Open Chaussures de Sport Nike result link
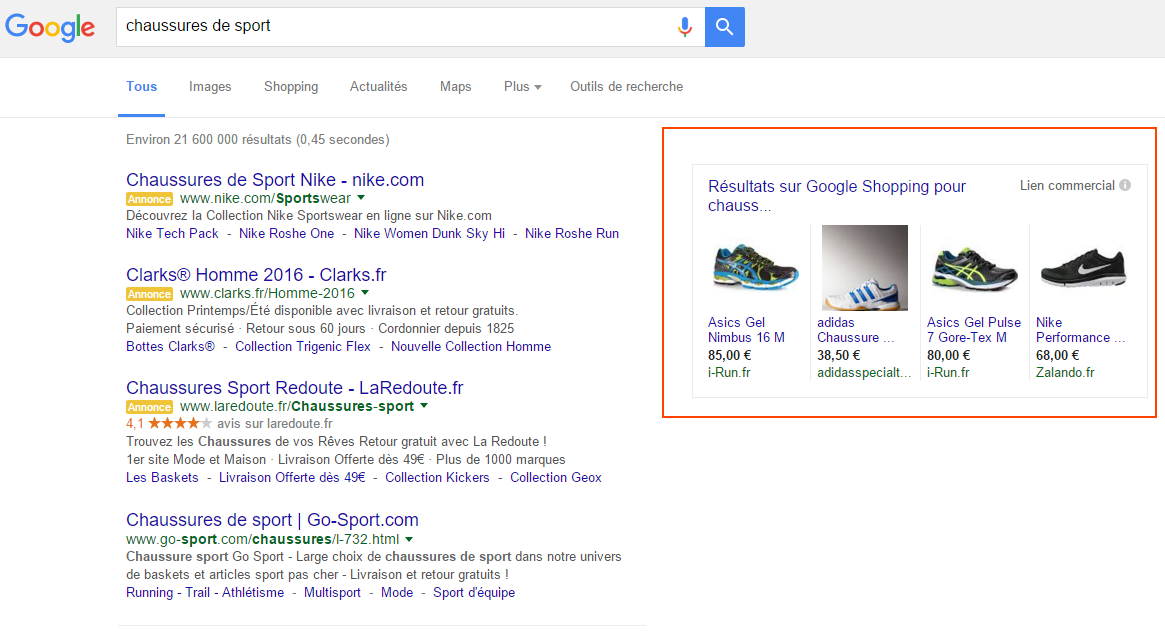The height and width of the screenshot is (632, 1165). tap(275, 180)
